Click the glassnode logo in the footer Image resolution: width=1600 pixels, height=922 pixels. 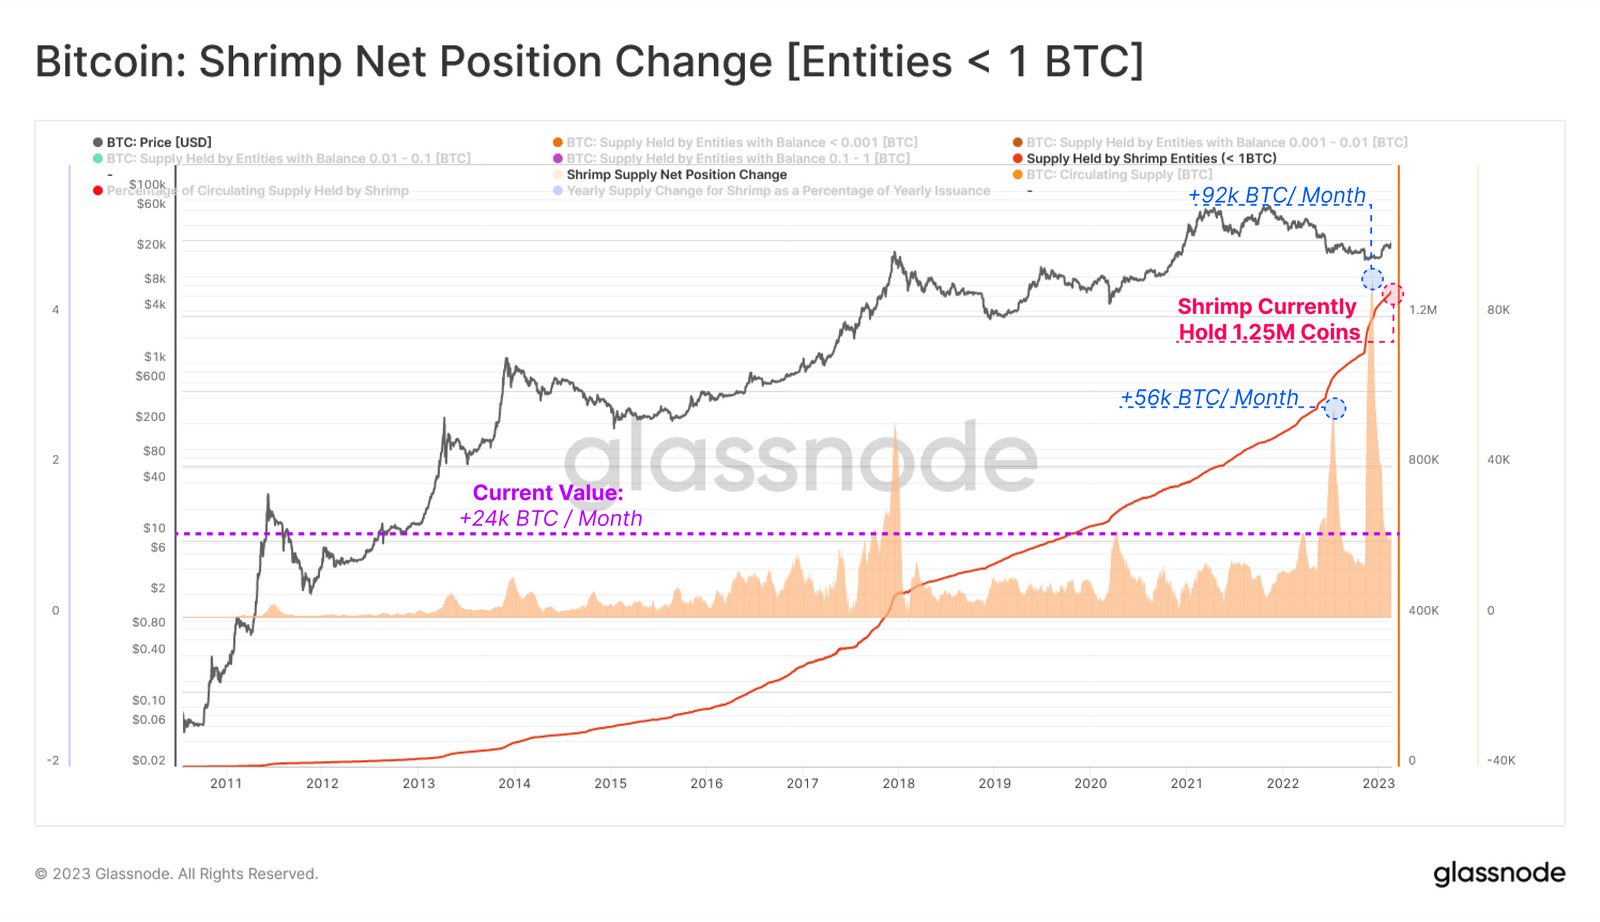(x=1499, y=873)
